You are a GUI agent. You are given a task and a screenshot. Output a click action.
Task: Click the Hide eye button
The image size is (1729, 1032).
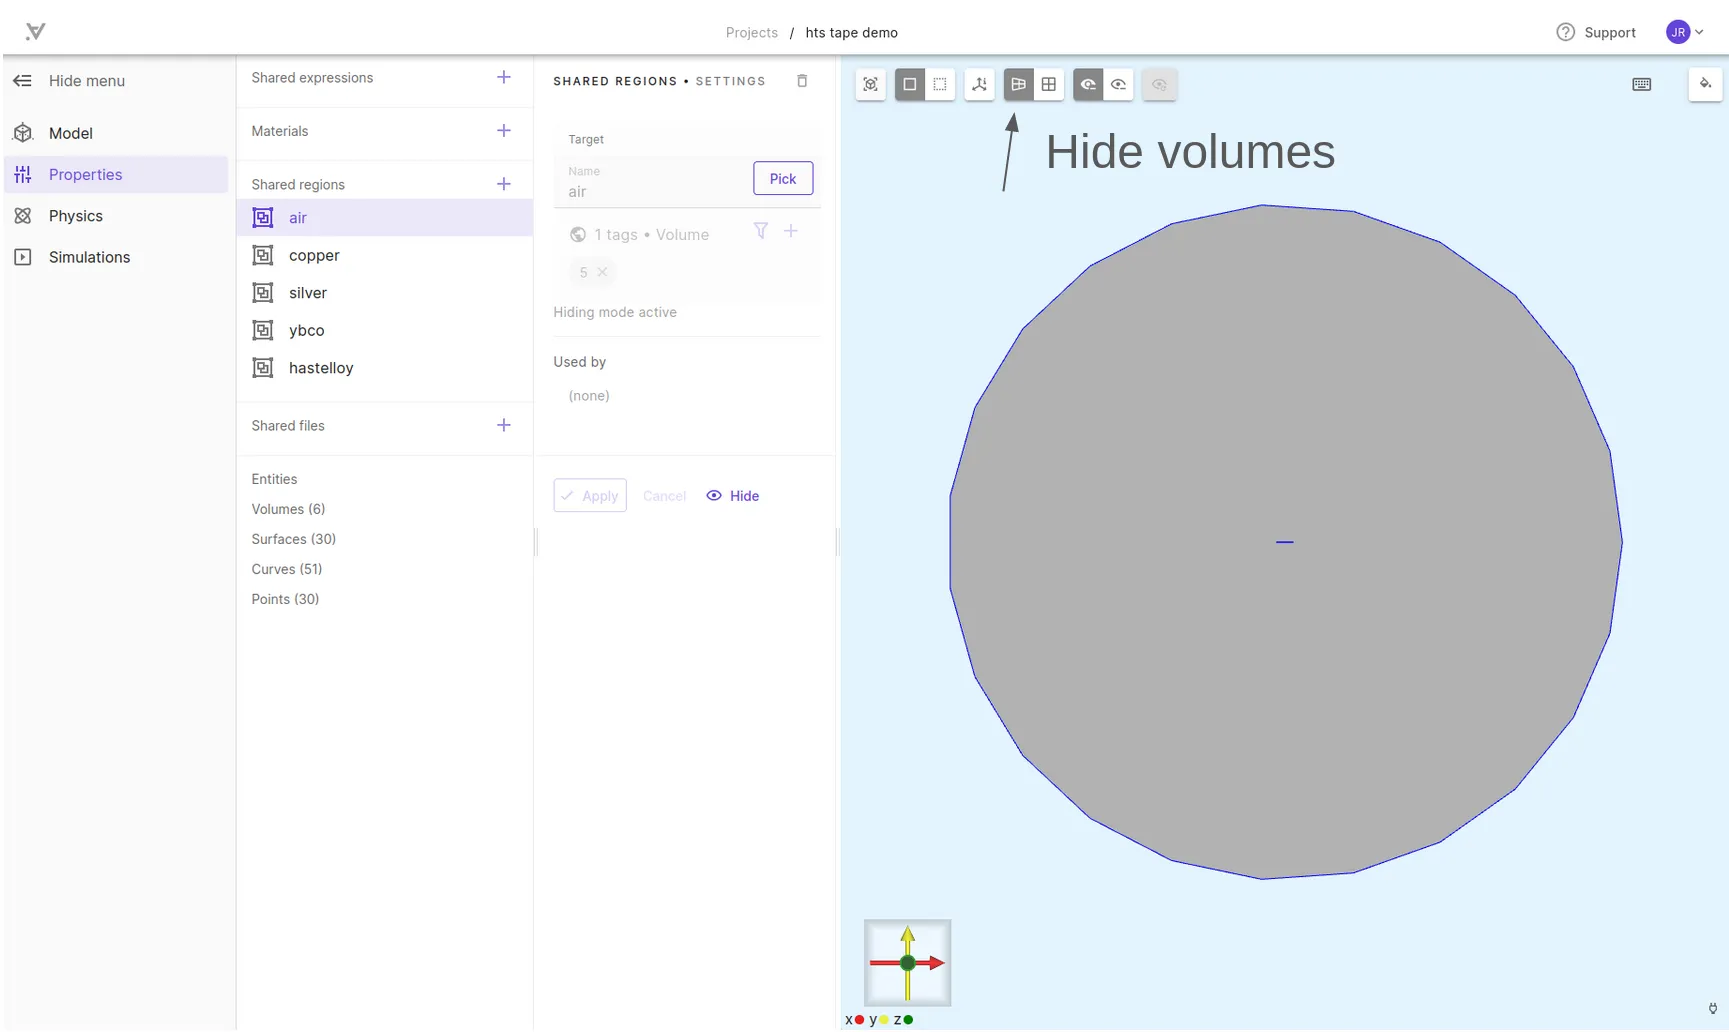pyautogui.click(x=733, y=496)
